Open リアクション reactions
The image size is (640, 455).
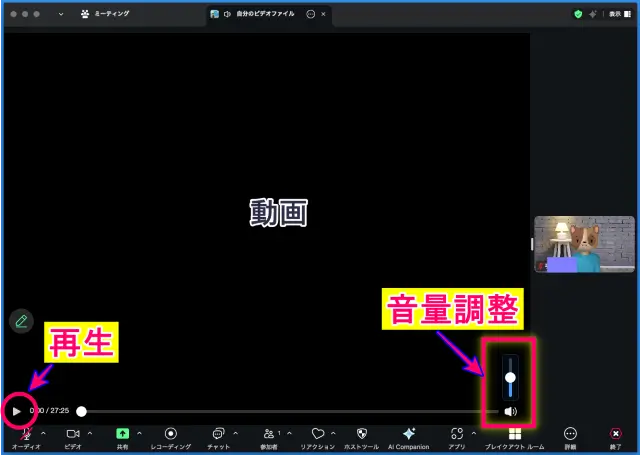pos(318,434)
